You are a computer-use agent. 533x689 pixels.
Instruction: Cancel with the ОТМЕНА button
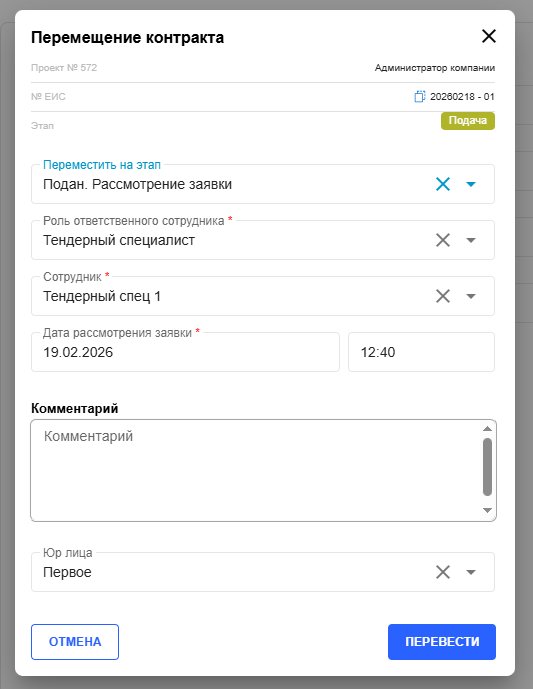click(75, 642)
